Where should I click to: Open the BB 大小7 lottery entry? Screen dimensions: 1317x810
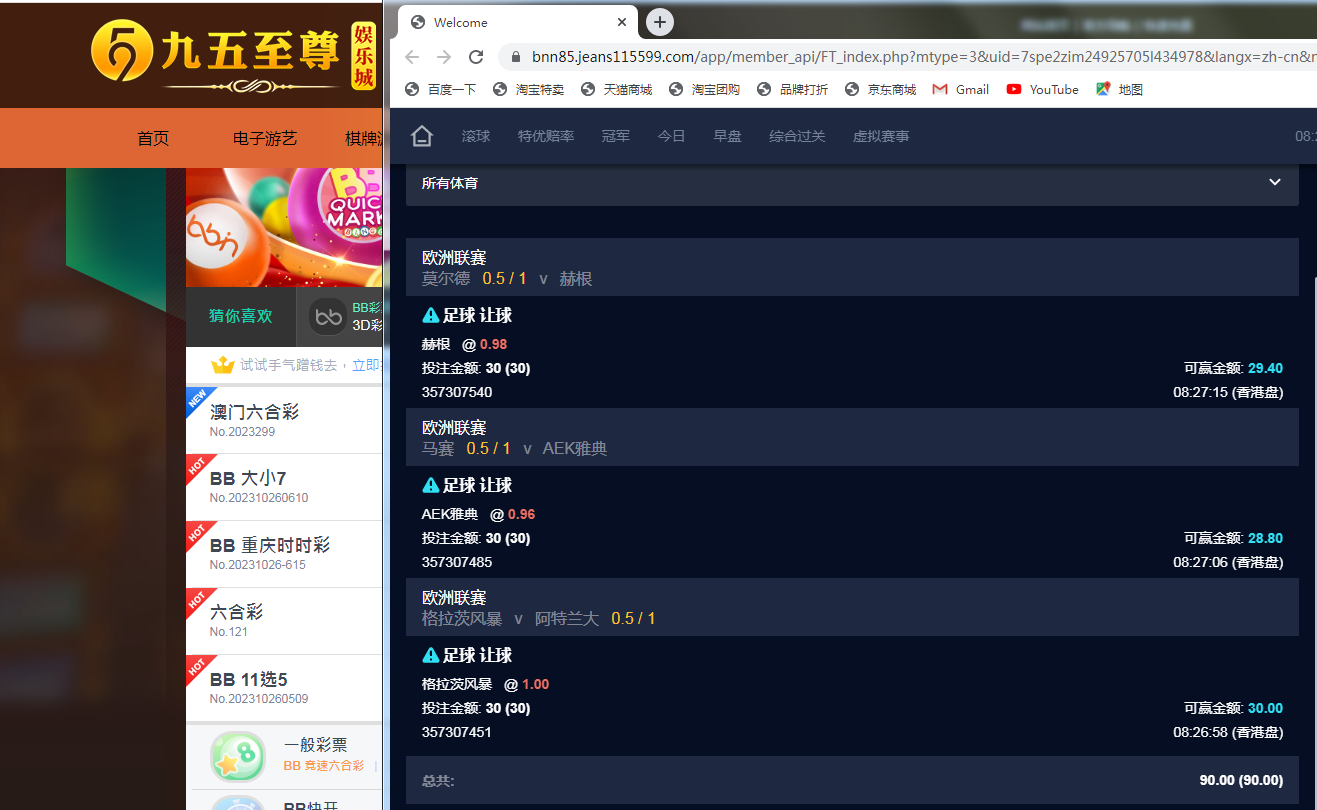[x=284, y=487]
